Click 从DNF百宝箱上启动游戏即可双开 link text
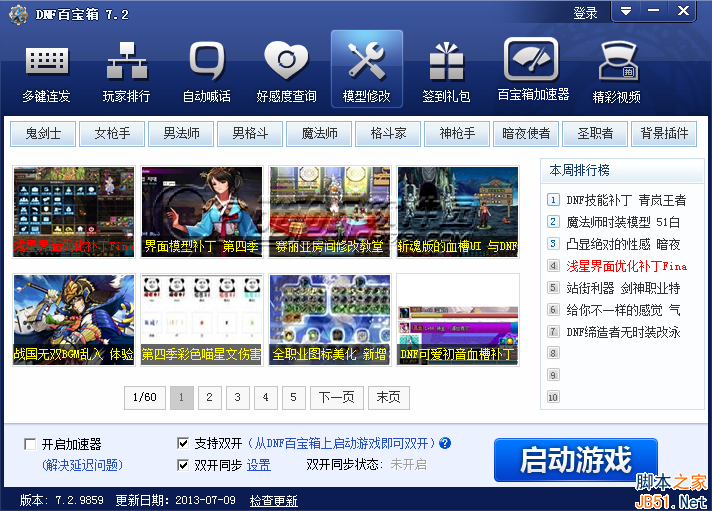Image resolution: width=712 pixels, height=511 pixels. click(x=341, y=443)
